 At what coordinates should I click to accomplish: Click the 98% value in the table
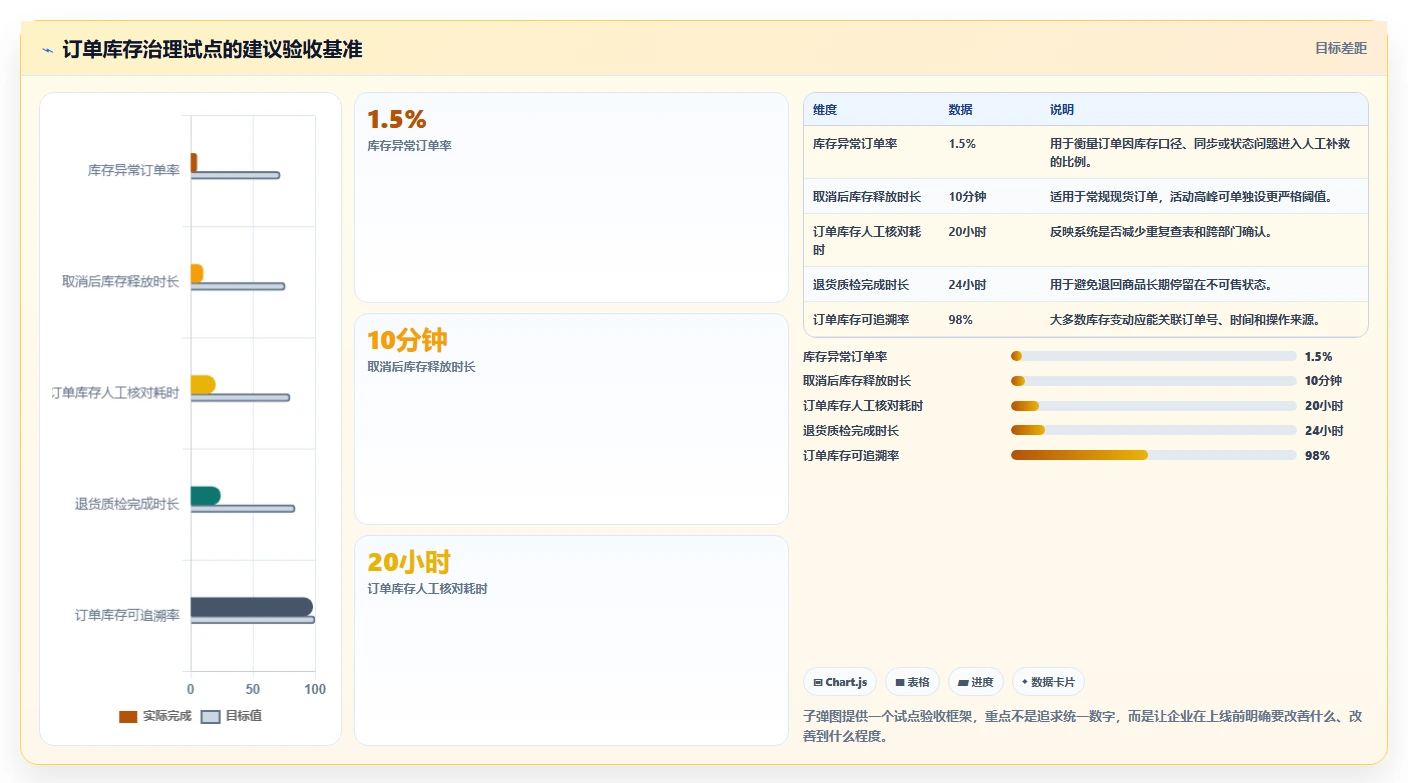(x=960, y=319)
